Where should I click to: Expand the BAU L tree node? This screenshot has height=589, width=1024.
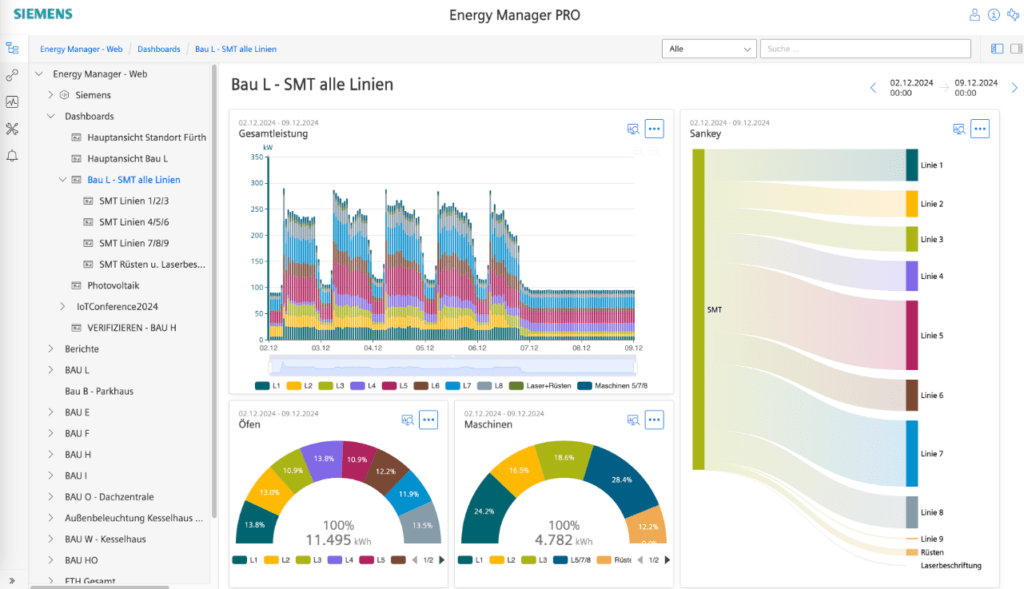[51, 370]
